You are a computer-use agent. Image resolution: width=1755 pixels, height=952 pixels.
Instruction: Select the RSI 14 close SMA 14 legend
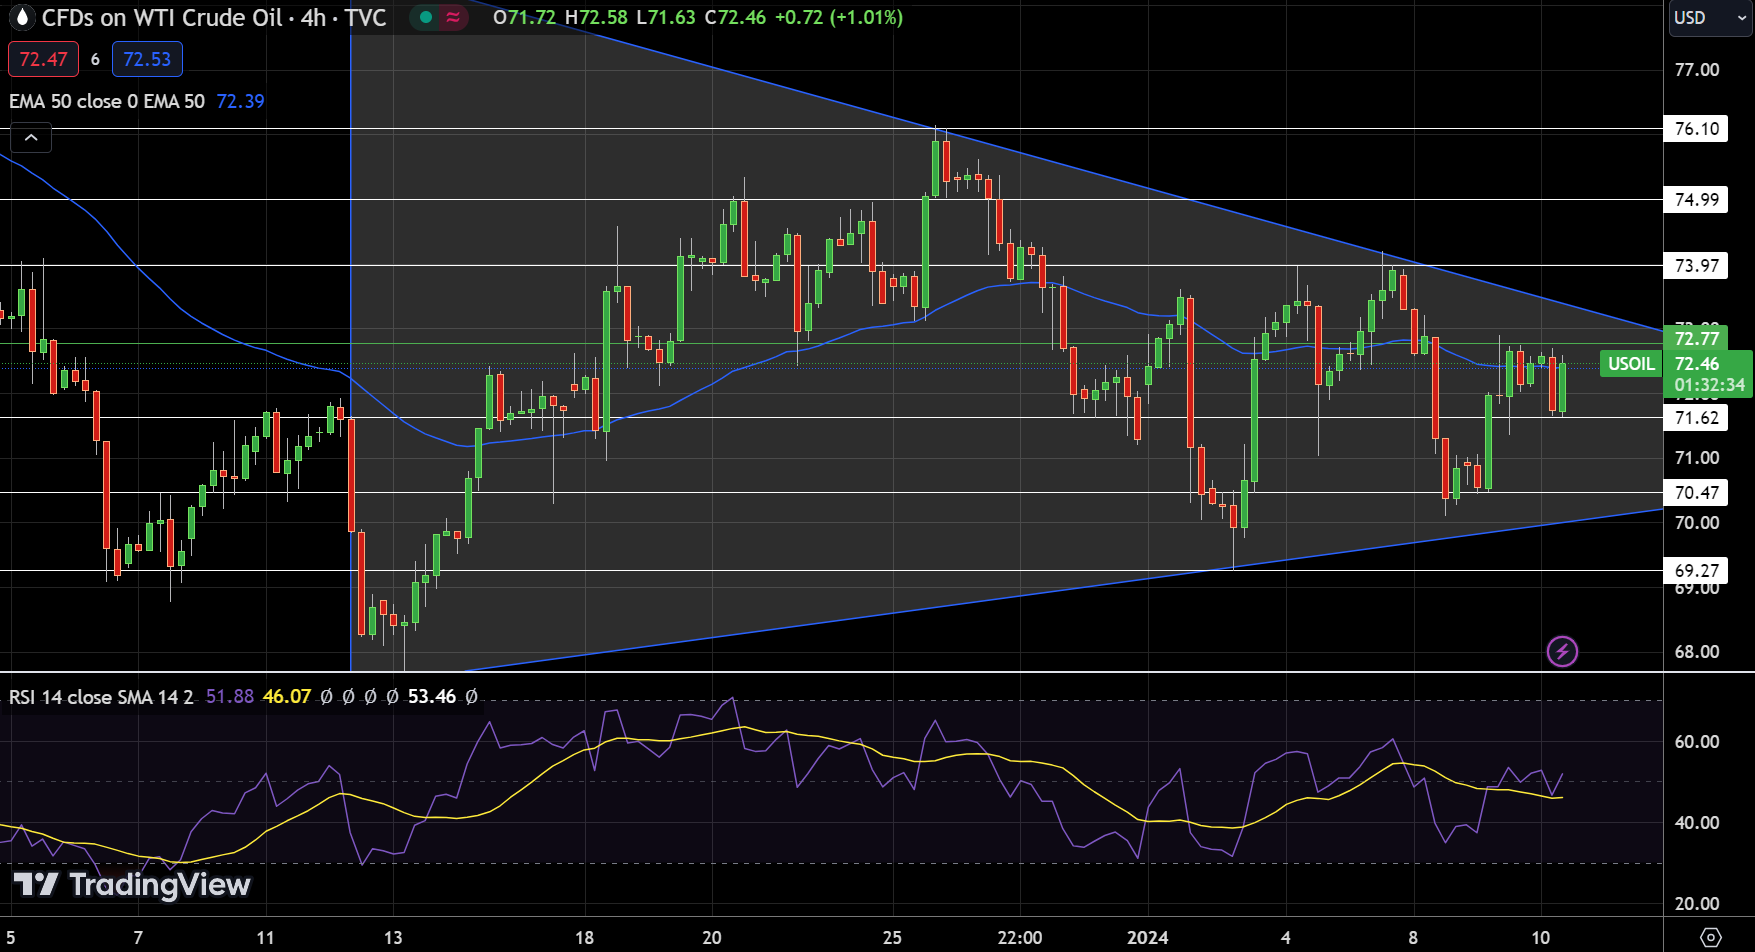(x=101, y=697)
